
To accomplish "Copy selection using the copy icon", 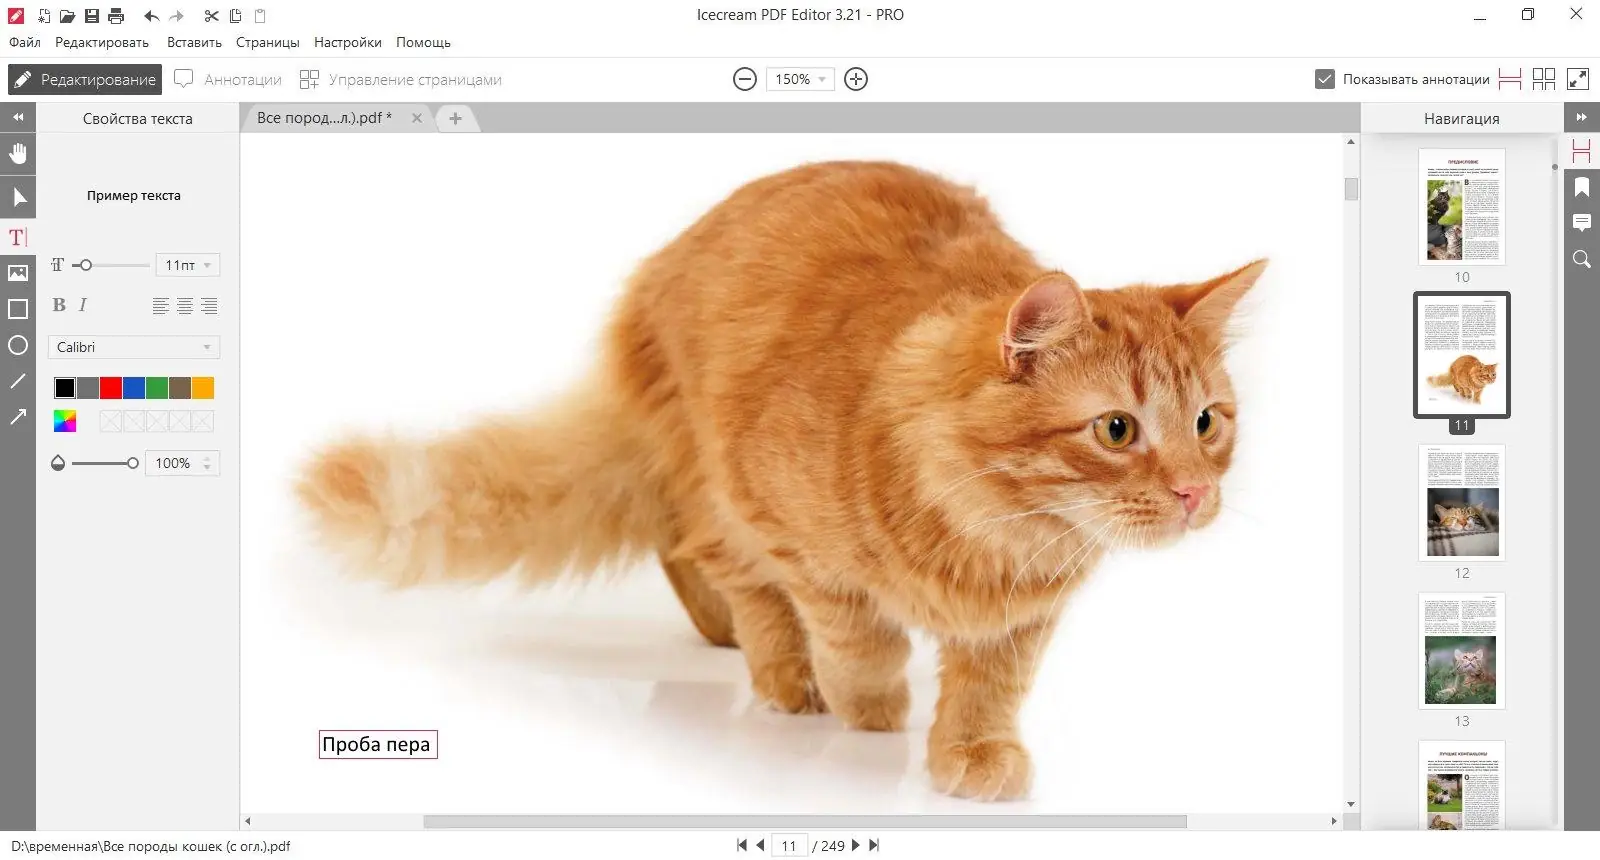I will [236, 16].
